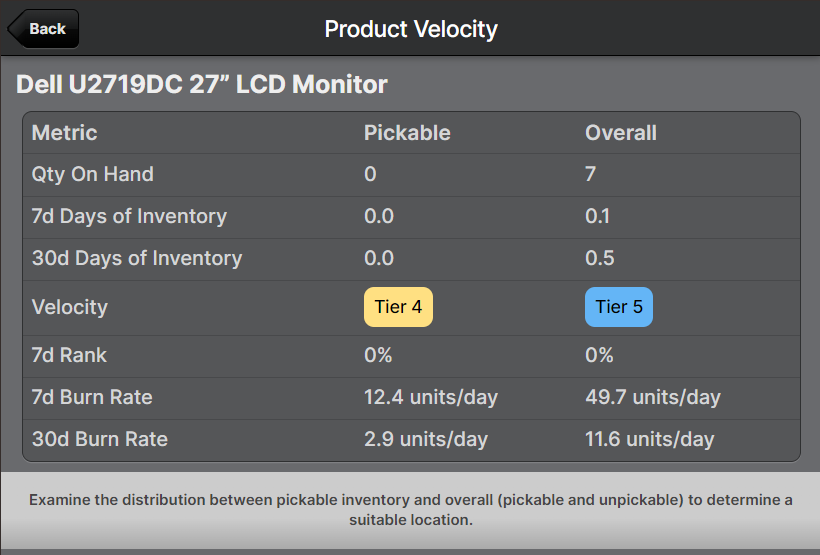Viewport: 820px width, 555px height.
Task: Select the Pickable column header
Action: point(407,133)
